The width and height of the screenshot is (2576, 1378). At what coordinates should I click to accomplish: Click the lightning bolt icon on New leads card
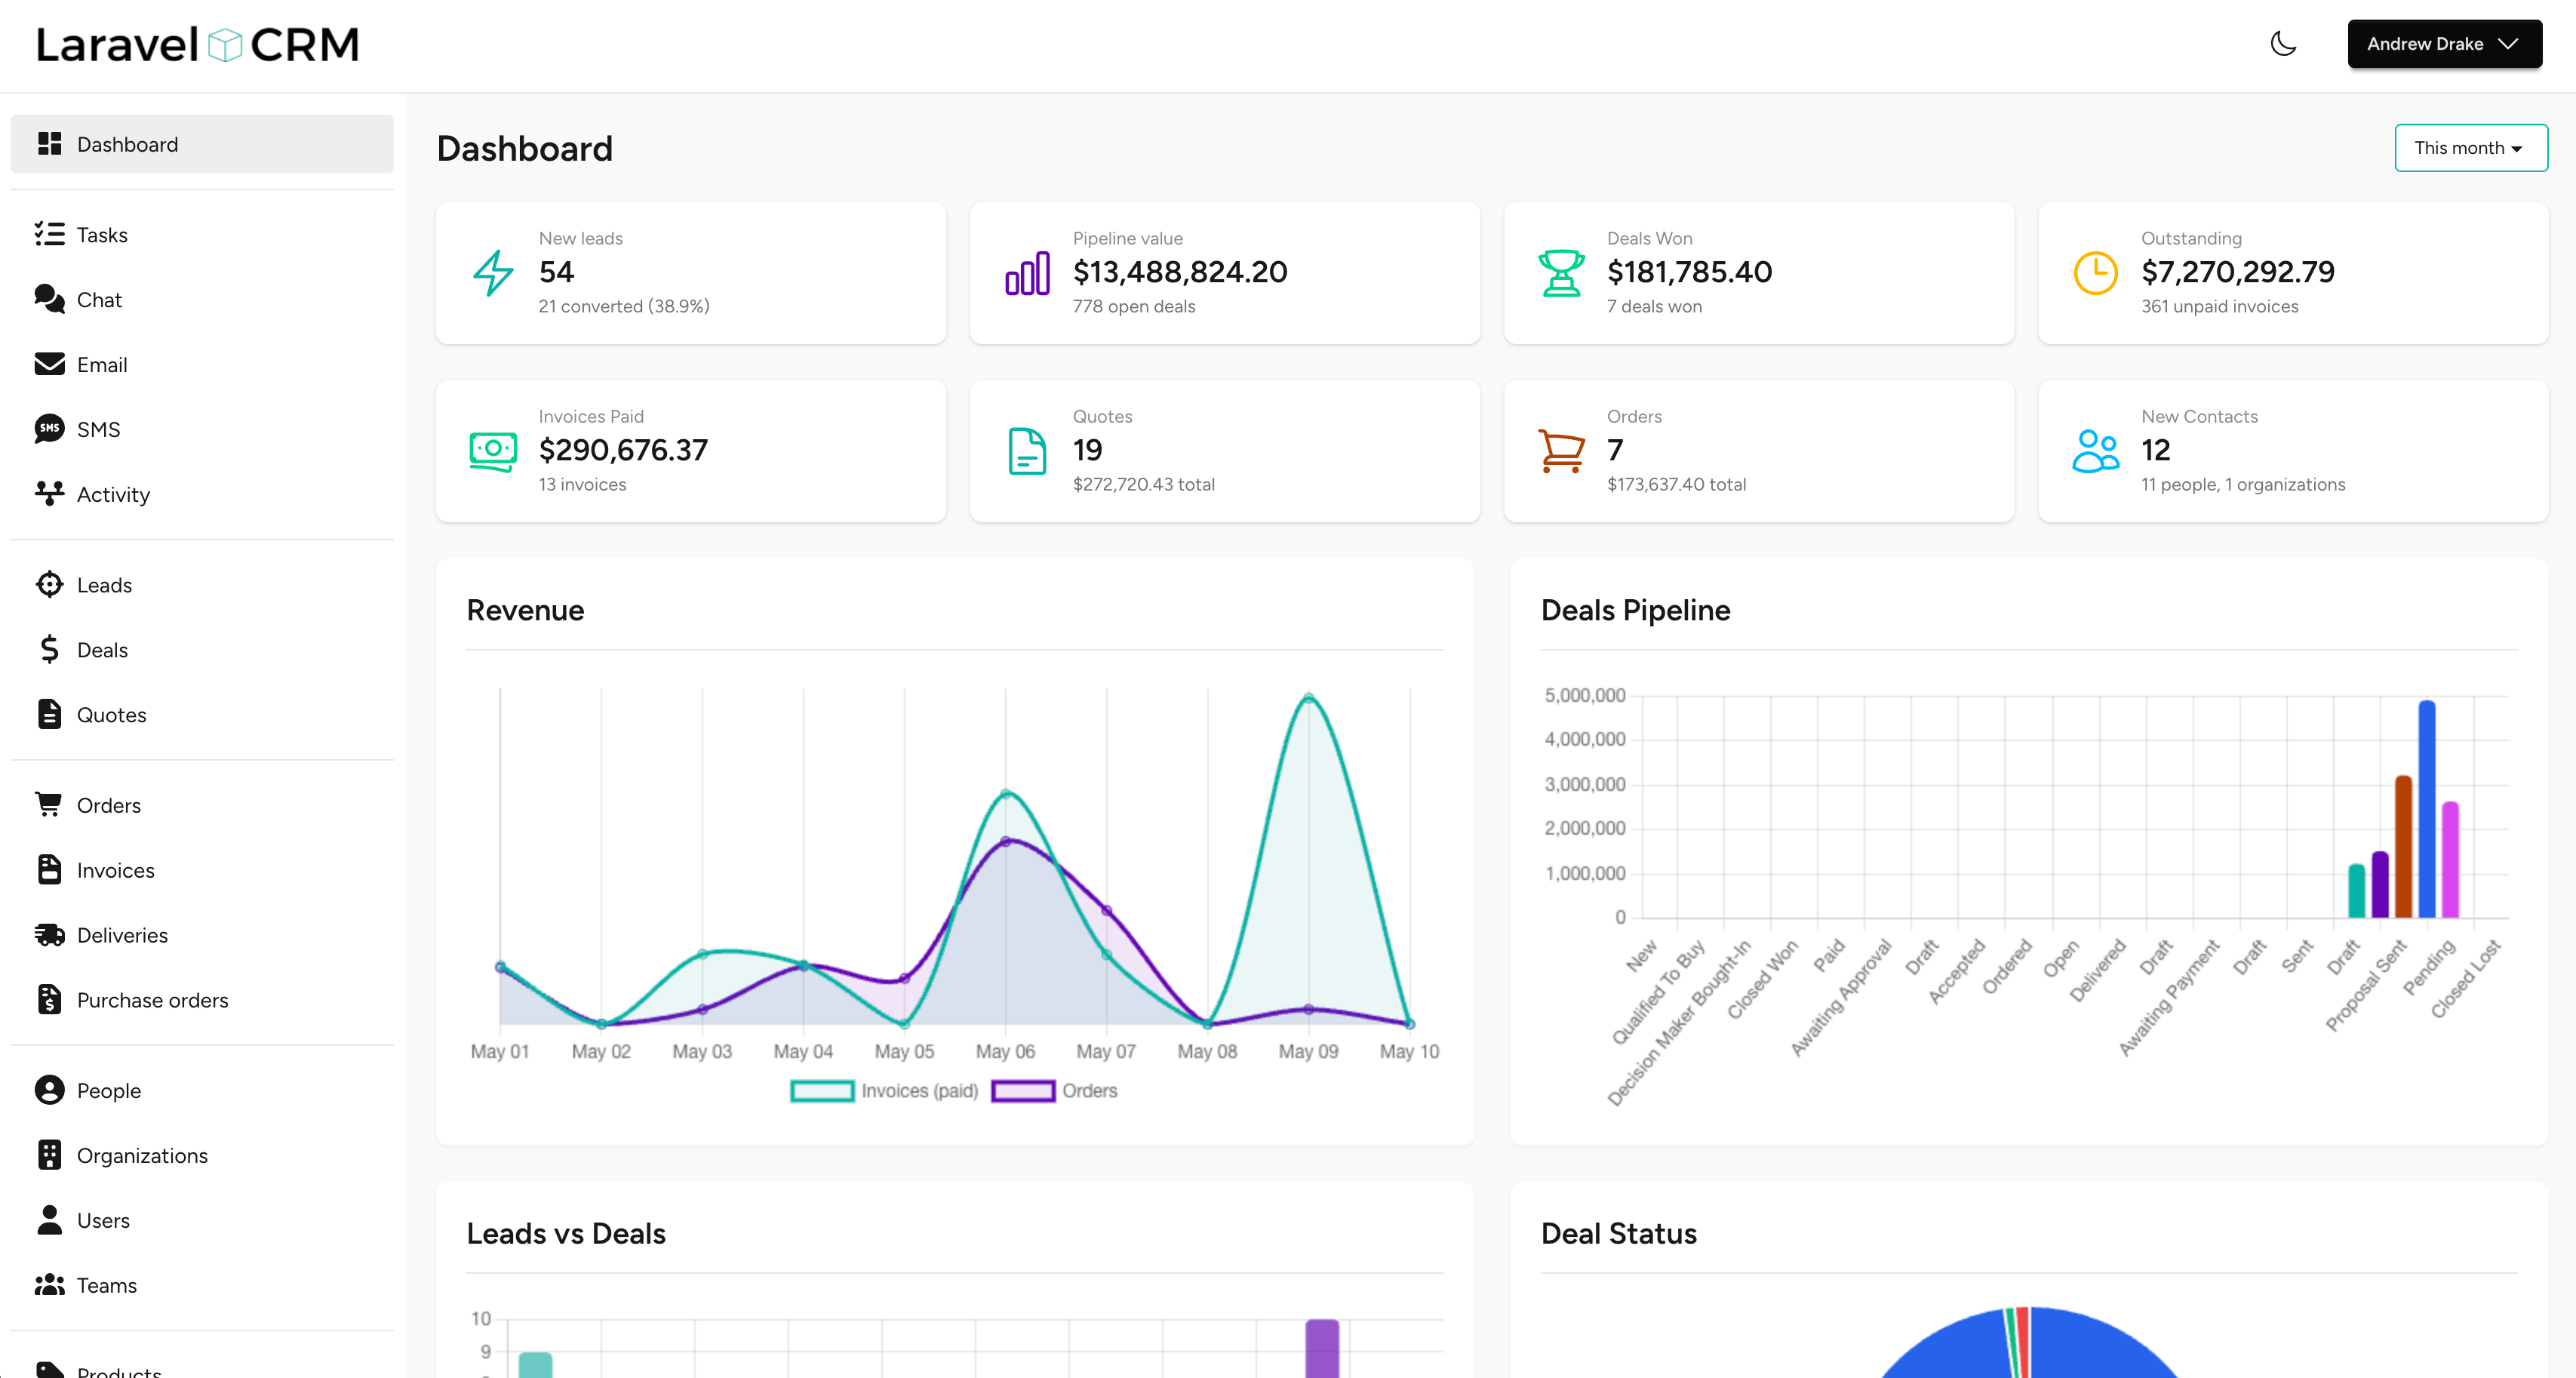(x=493, y=273)
